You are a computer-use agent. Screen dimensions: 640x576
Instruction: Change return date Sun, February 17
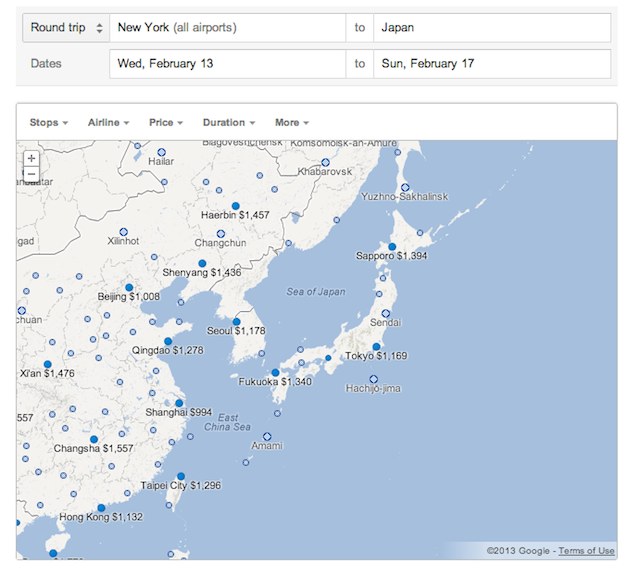point(492,64)
